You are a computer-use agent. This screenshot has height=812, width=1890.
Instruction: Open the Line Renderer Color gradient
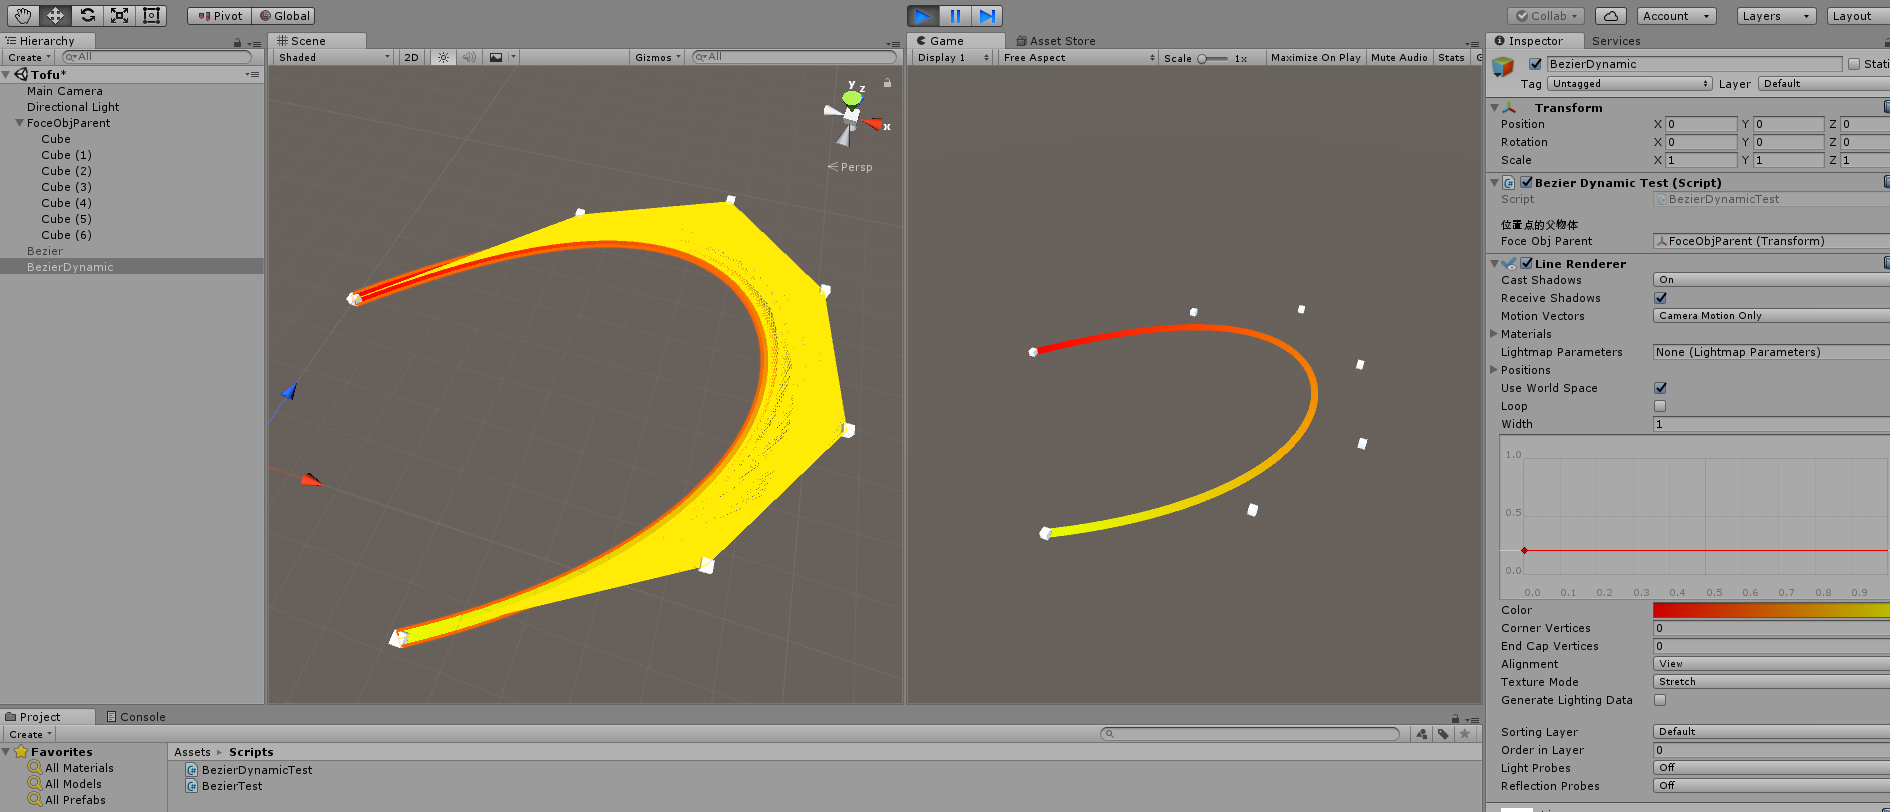1771,610
